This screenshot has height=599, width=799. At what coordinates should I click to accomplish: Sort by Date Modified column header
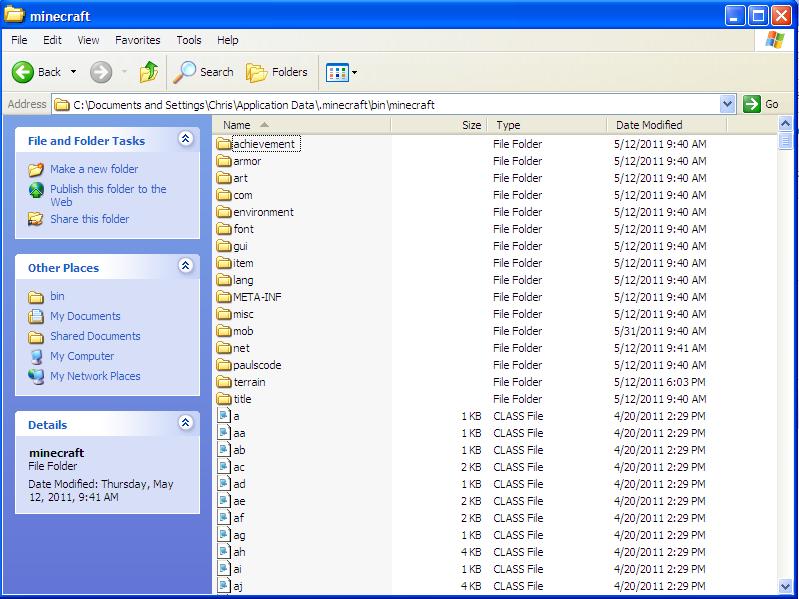point(667,125)
